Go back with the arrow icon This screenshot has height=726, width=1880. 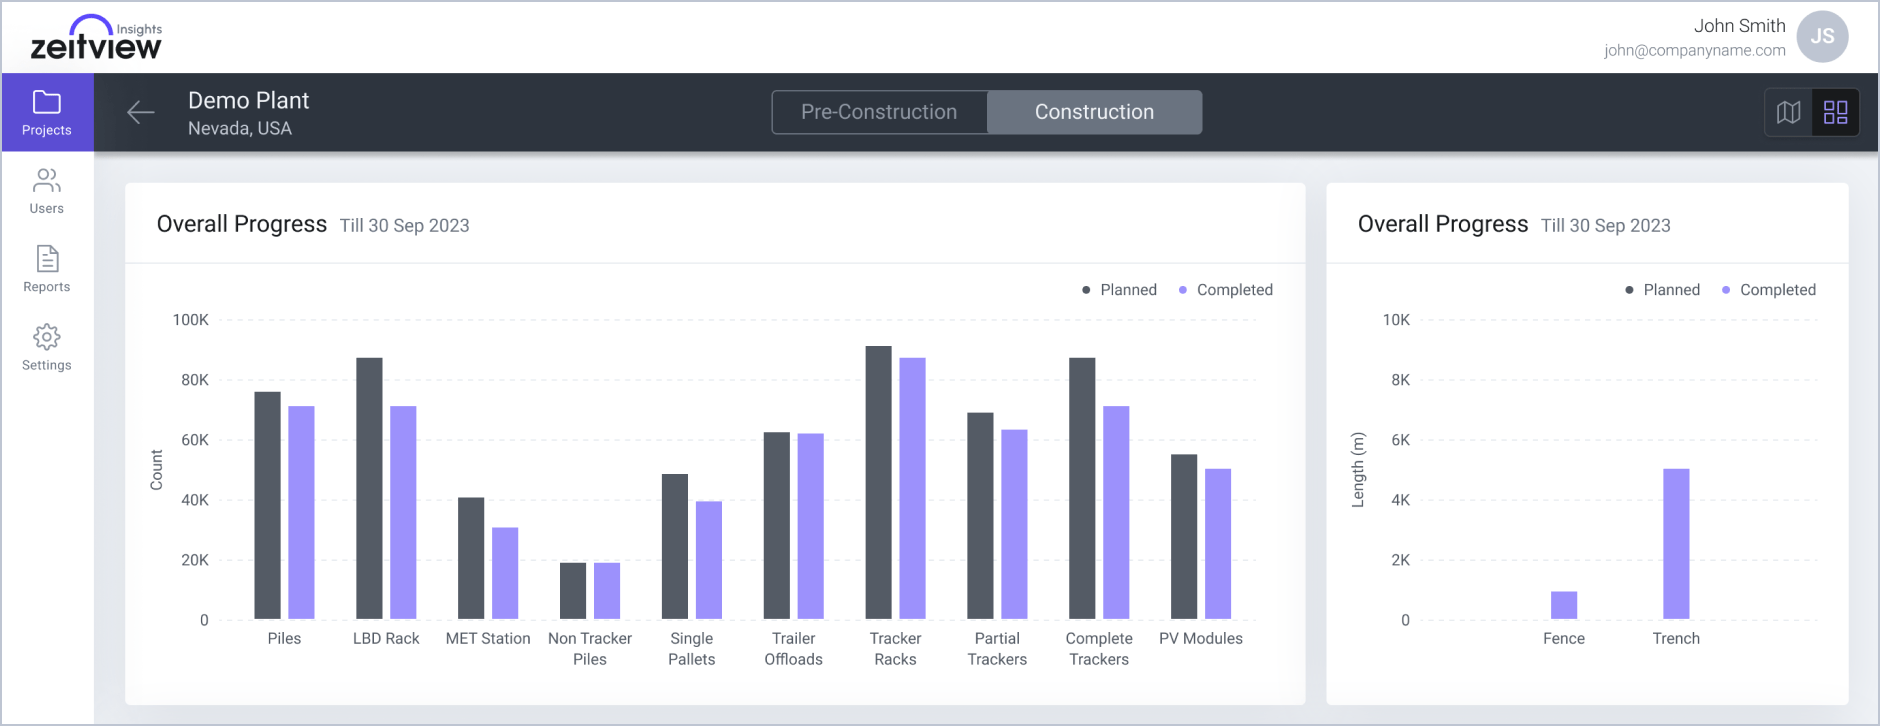pyautogui.click(x=141, y=112)
